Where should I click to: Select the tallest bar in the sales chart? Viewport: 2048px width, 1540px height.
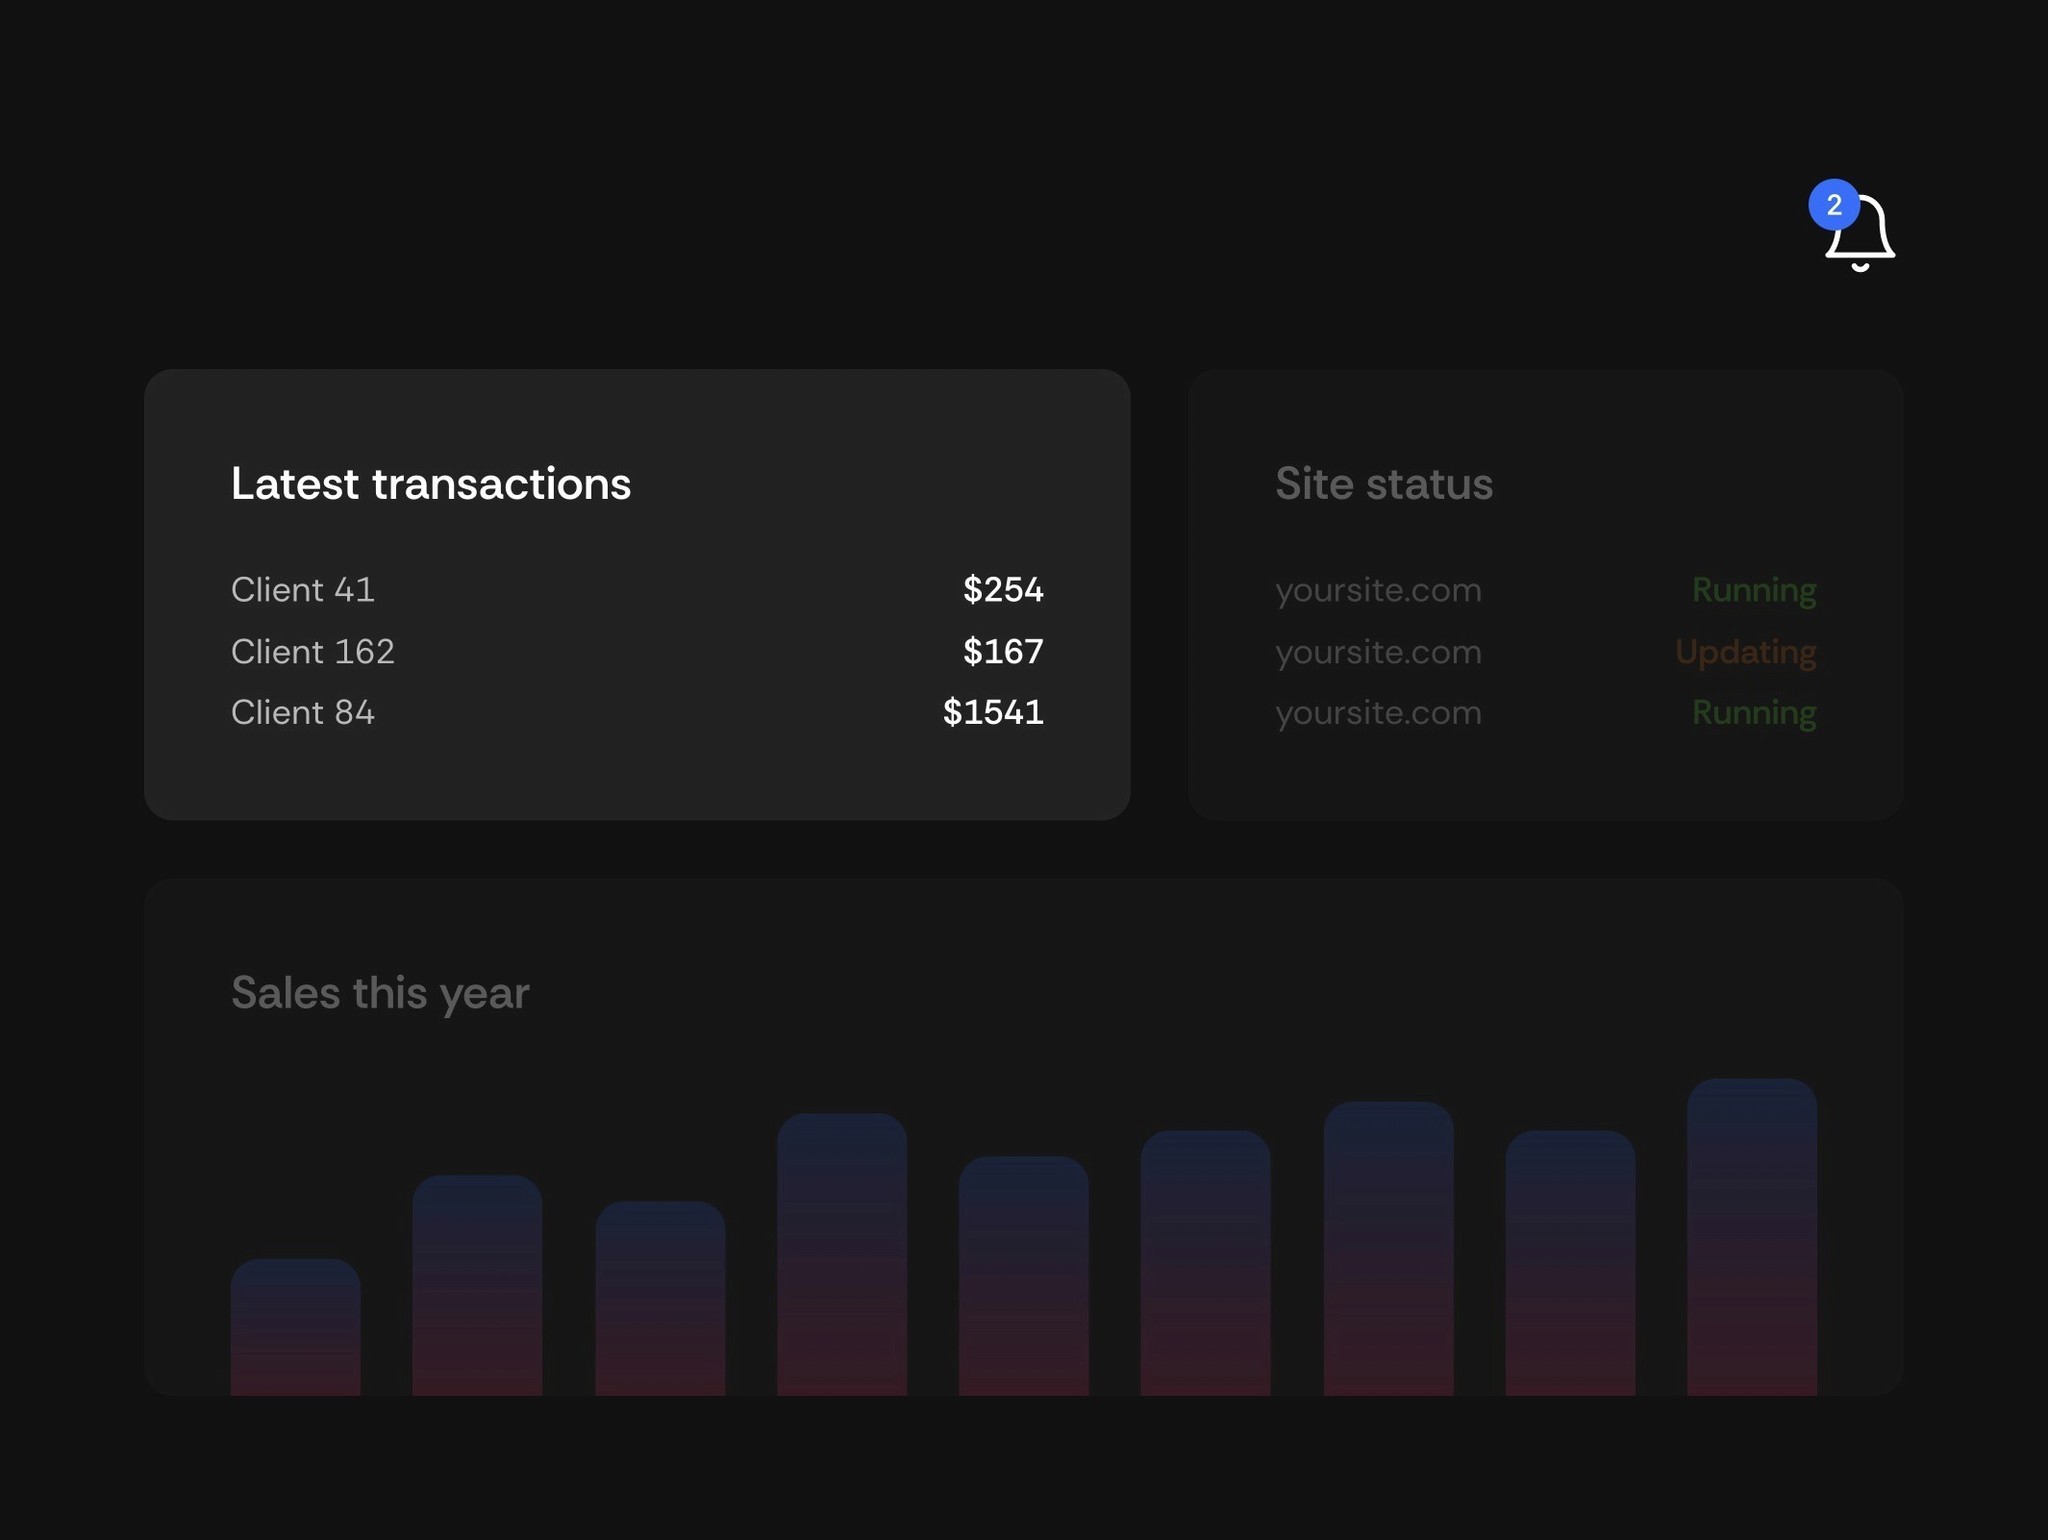[1751, 1230]
